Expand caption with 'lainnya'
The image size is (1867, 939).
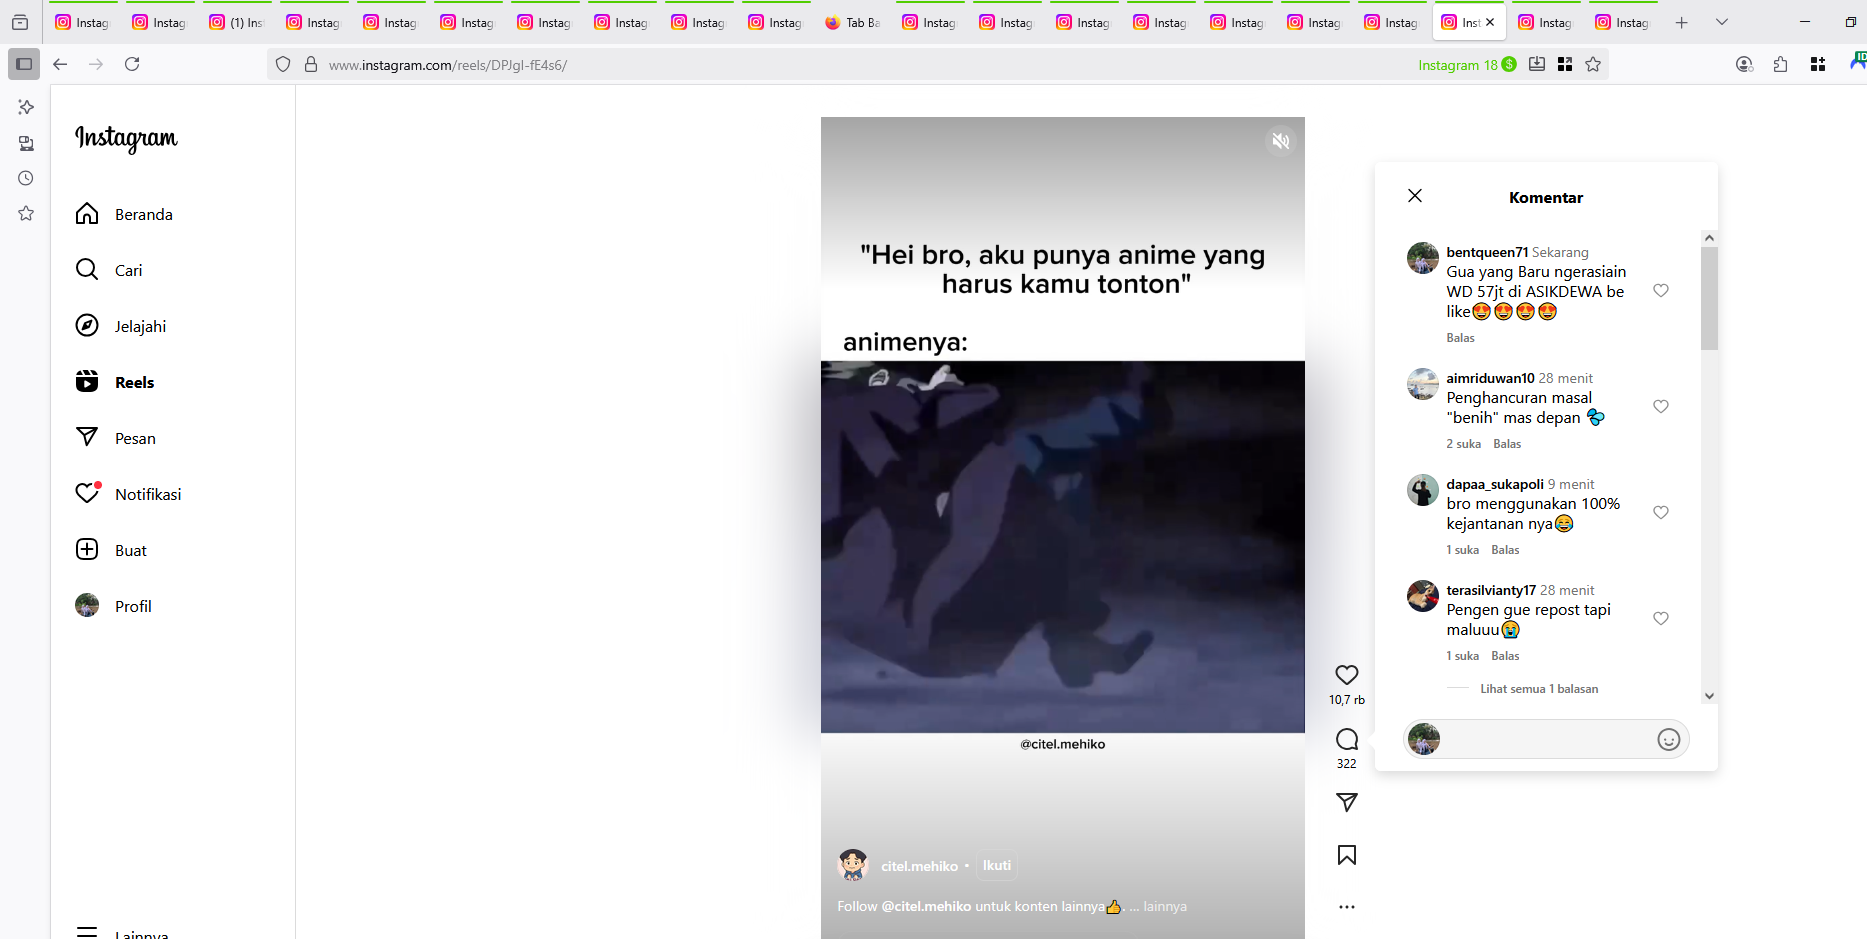[x=1165, y=907]
